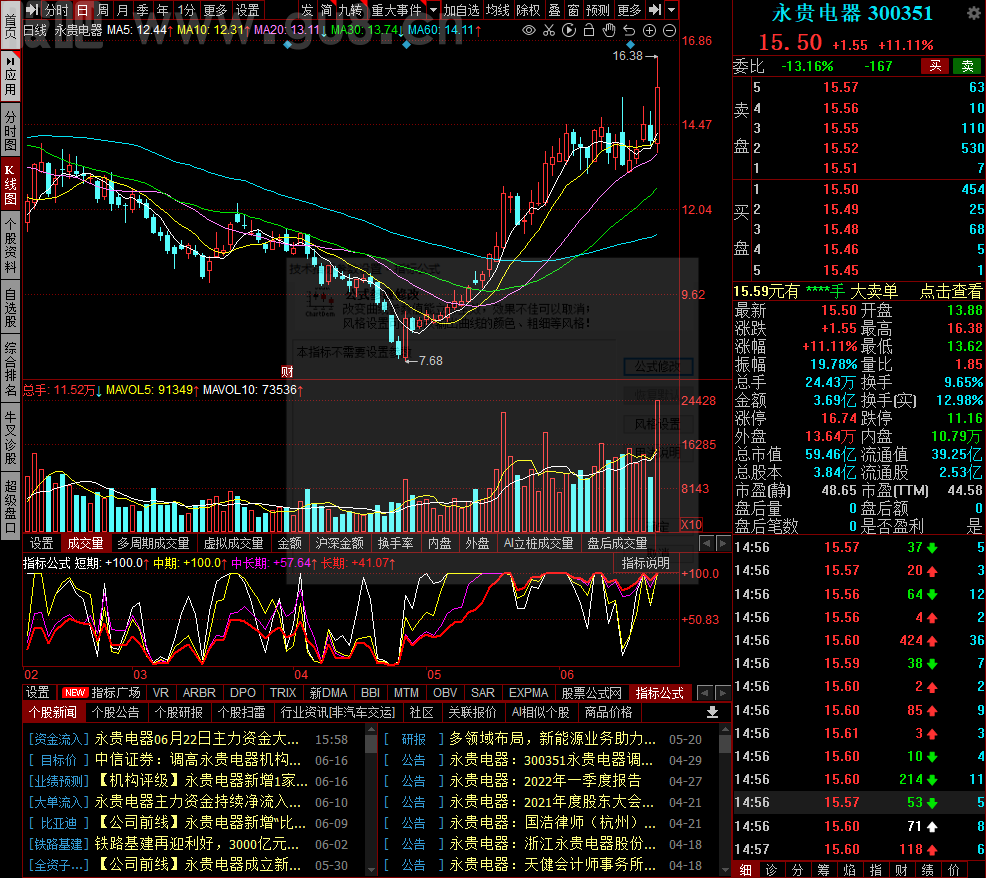Image resolution: width=986 pixels, height=878 pixels.
Task: Click 重大事件 toolbar button
Action: (397, 10)
